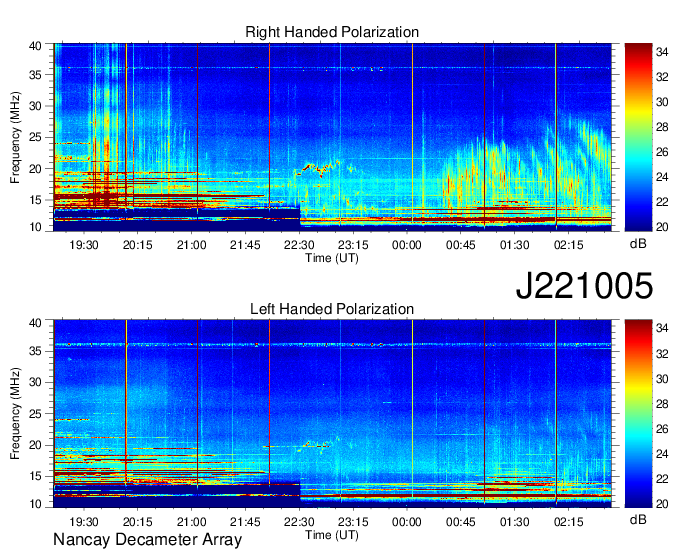Click the '28' value on the lower colorbar
The height and width of the screenshot is (552, 680).
(x=662, y=404)
